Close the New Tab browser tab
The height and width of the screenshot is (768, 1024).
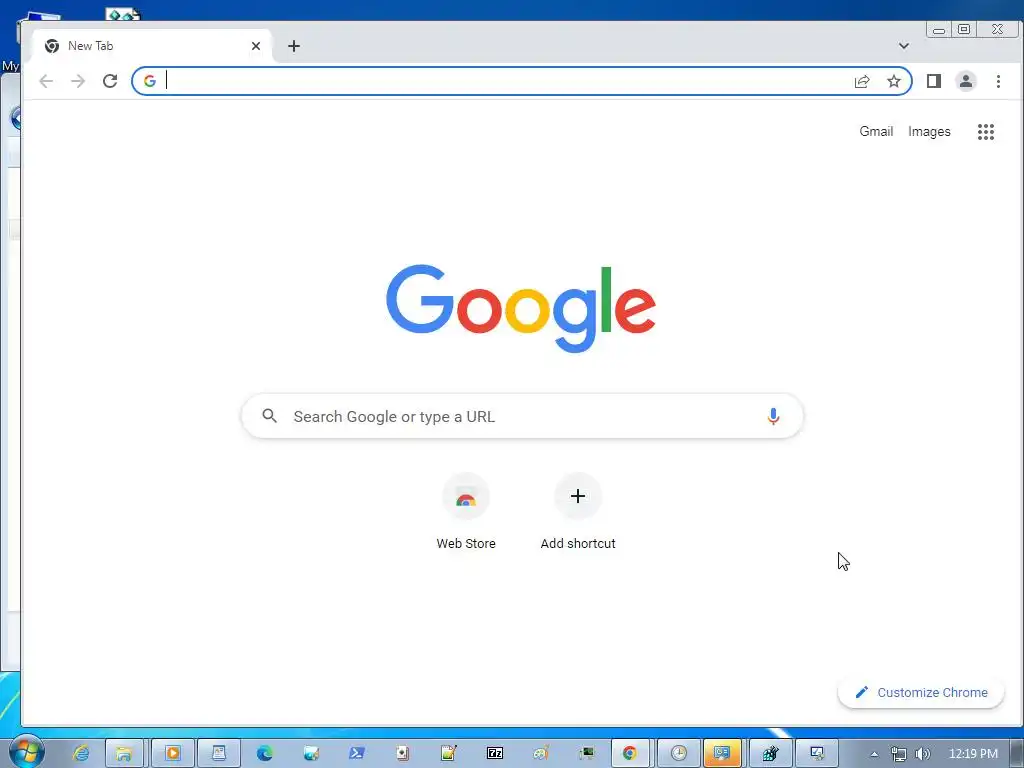click(x=256, y=46)
